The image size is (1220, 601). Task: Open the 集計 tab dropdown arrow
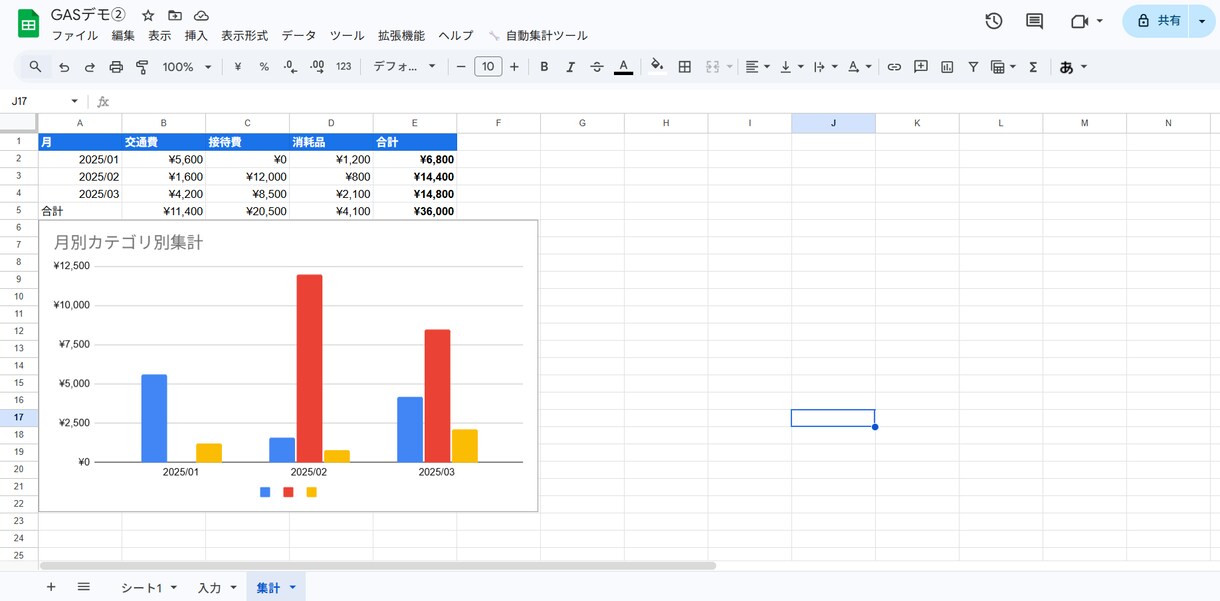292,587
